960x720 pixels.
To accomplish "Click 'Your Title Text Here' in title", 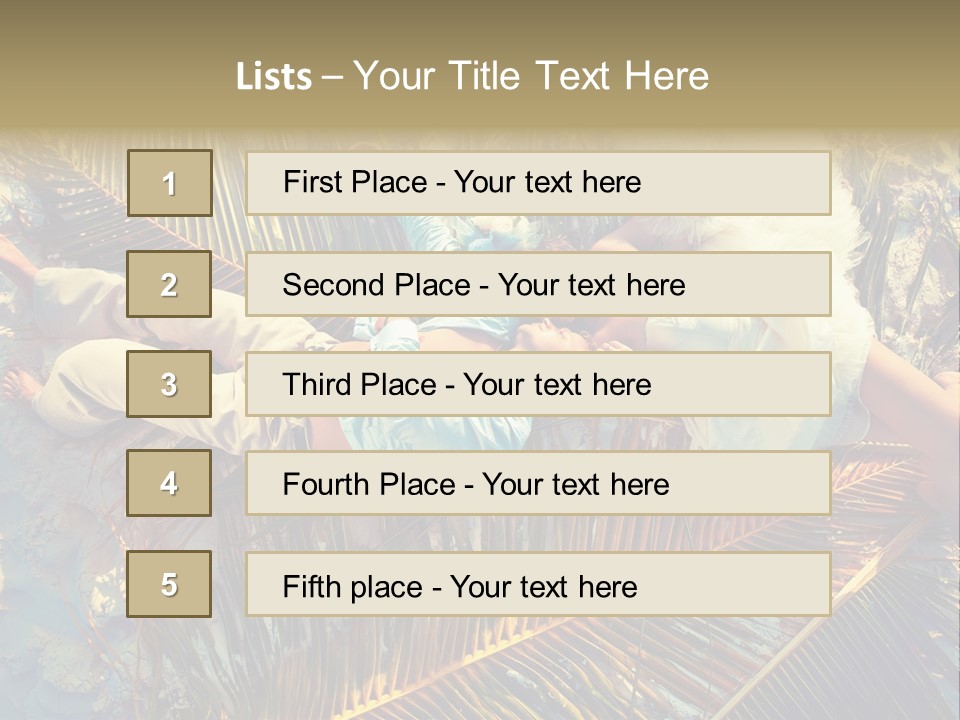I will (531, 77).
